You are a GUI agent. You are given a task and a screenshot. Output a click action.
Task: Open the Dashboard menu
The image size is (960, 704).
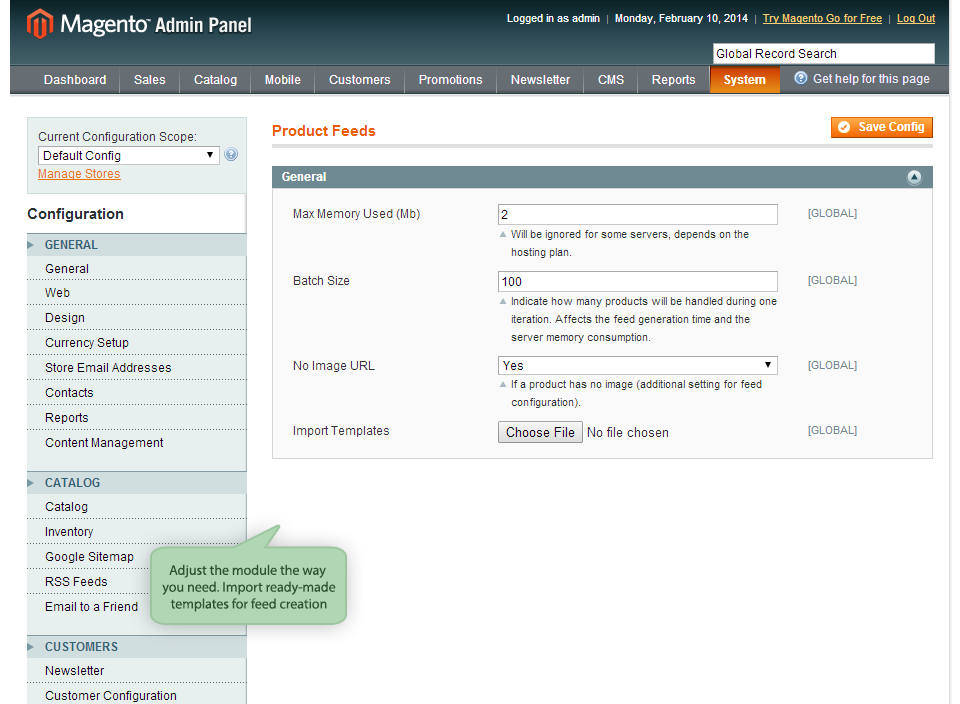click(x=75, y=80)
